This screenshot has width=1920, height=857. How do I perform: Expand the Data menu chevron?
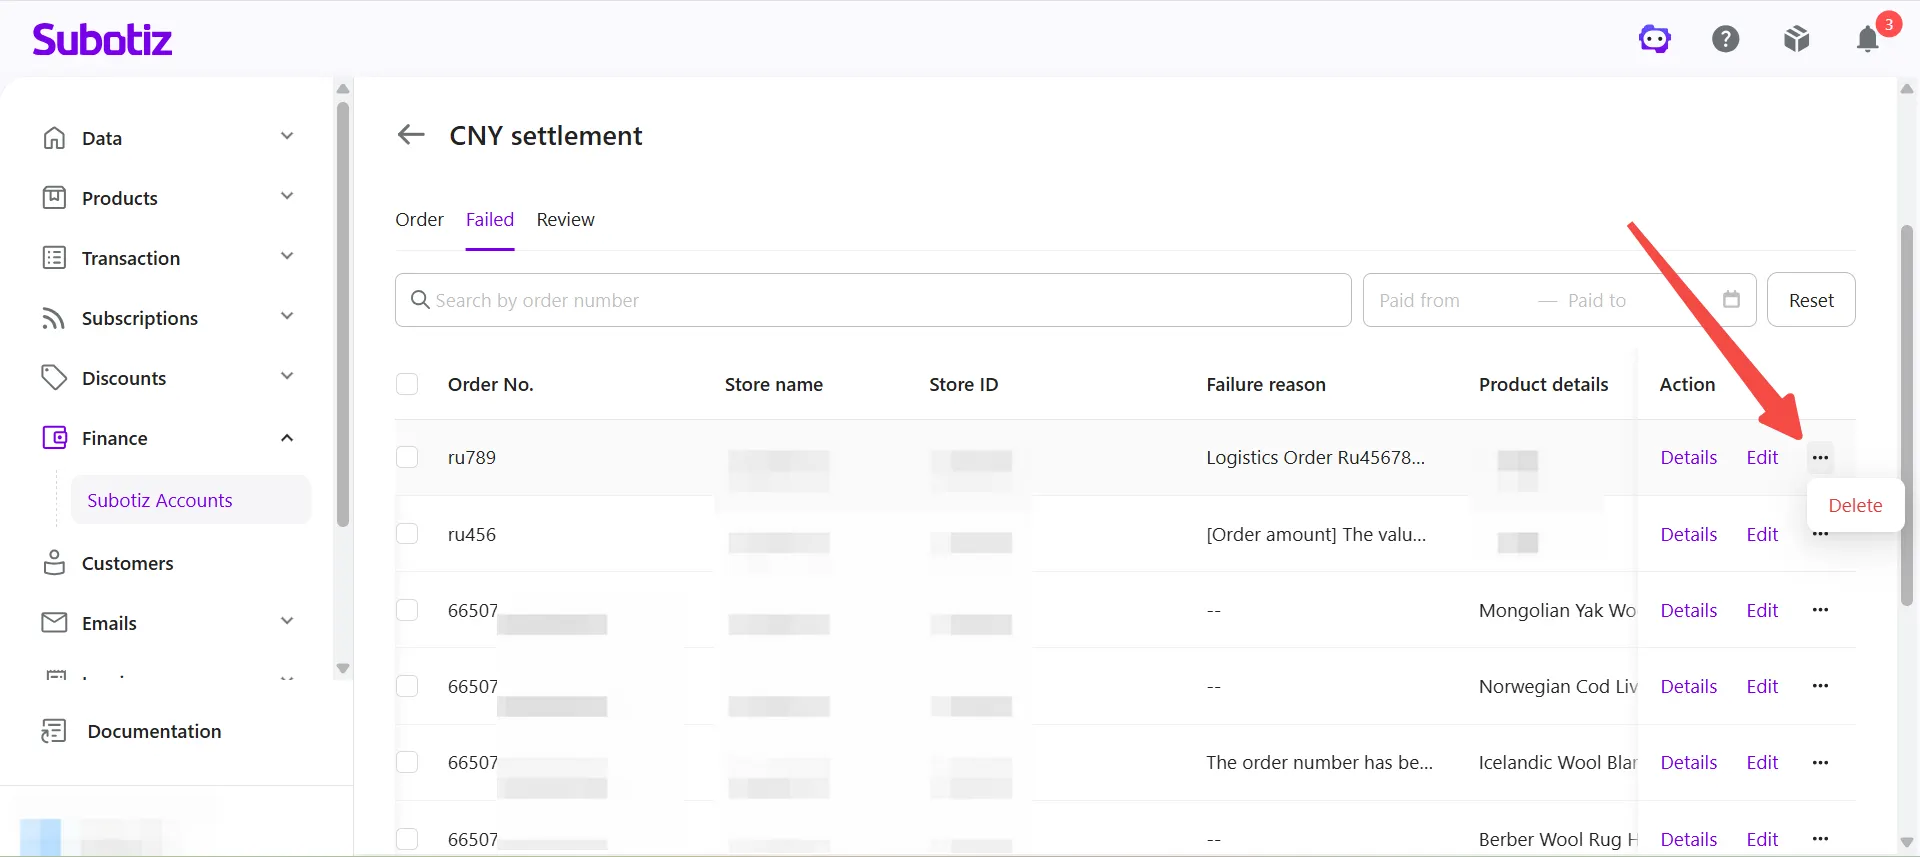click(287, 136)
